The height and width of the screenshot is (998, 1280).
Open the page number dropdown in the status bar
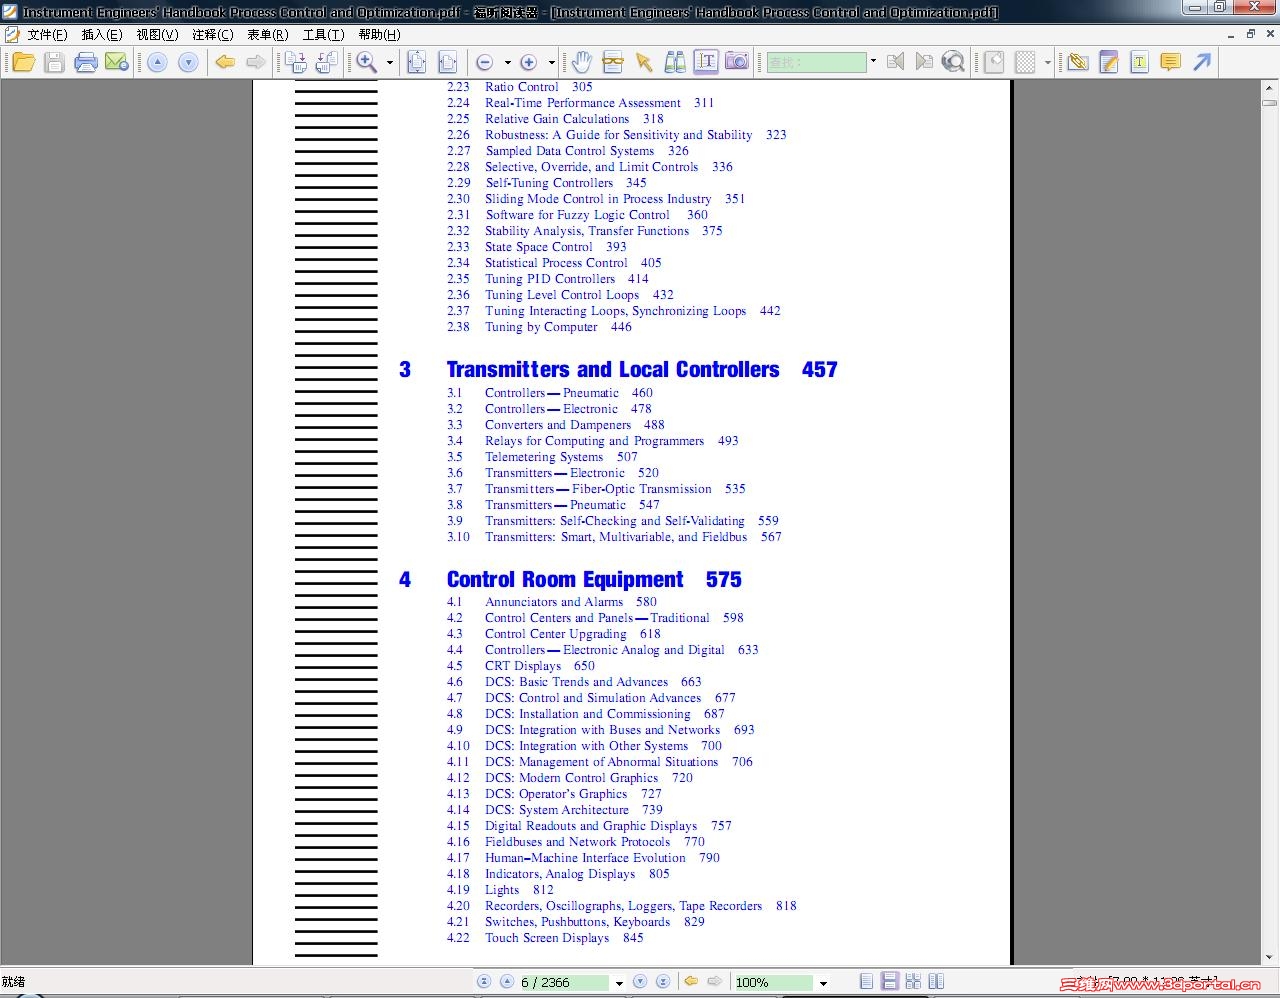619,983
